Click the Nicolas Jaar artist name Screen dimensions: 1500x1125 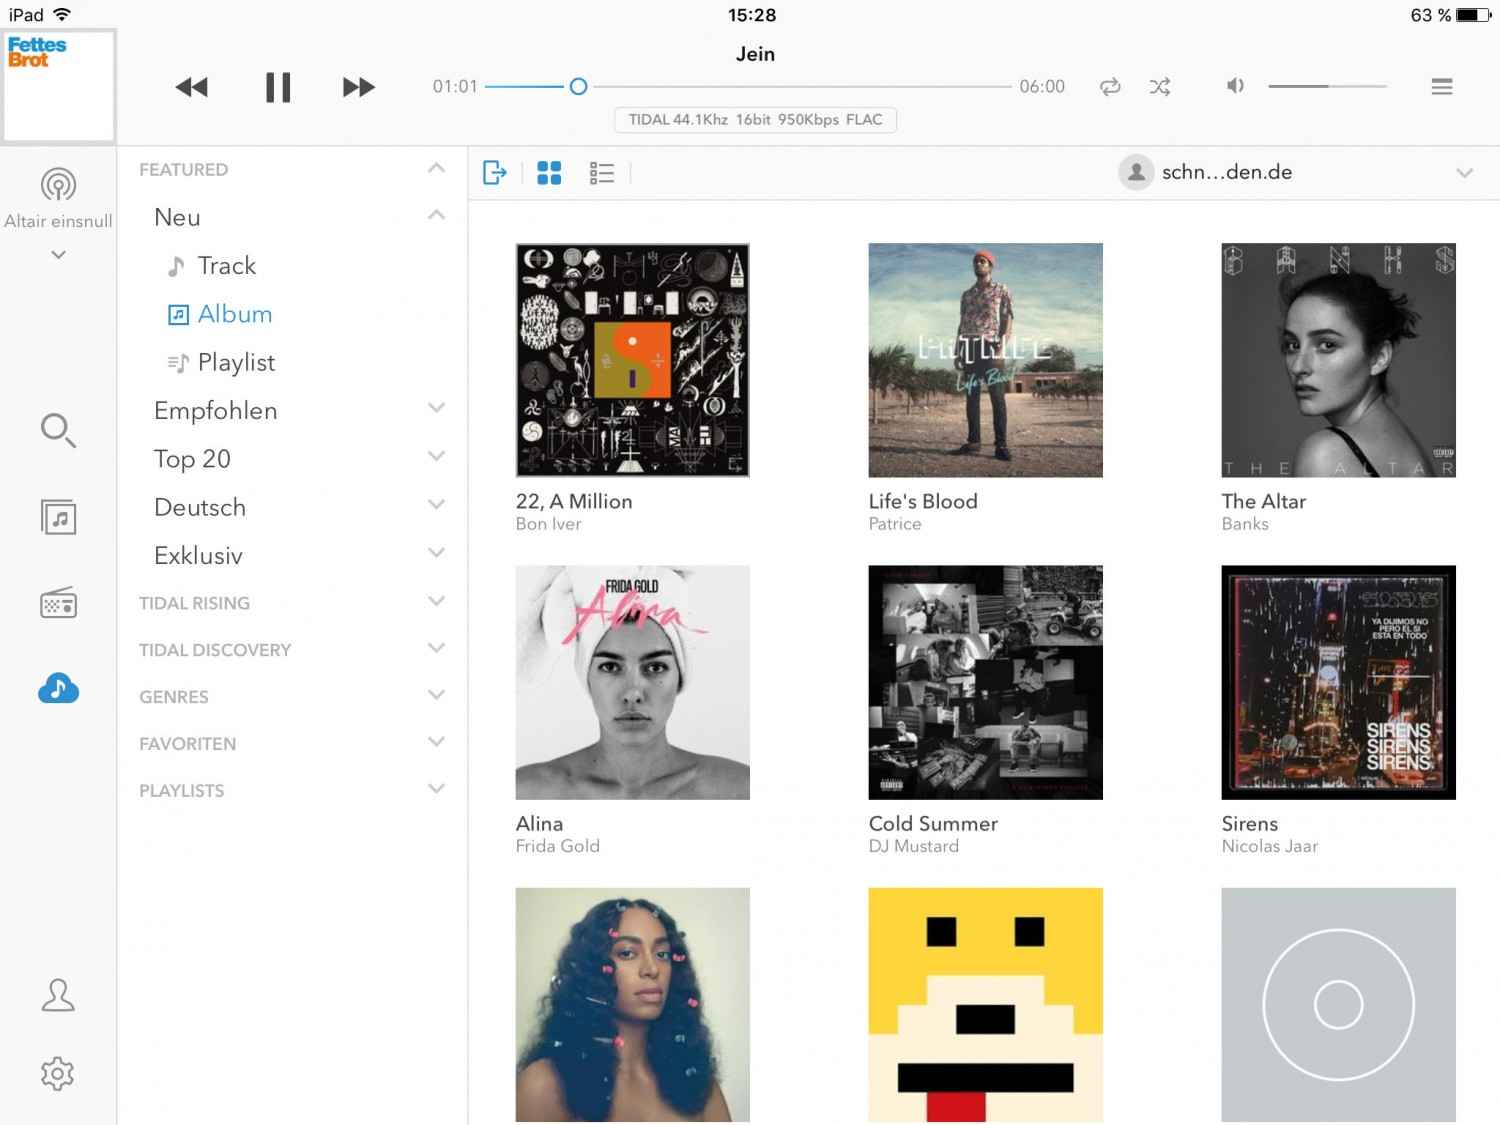click(1269, 846)
